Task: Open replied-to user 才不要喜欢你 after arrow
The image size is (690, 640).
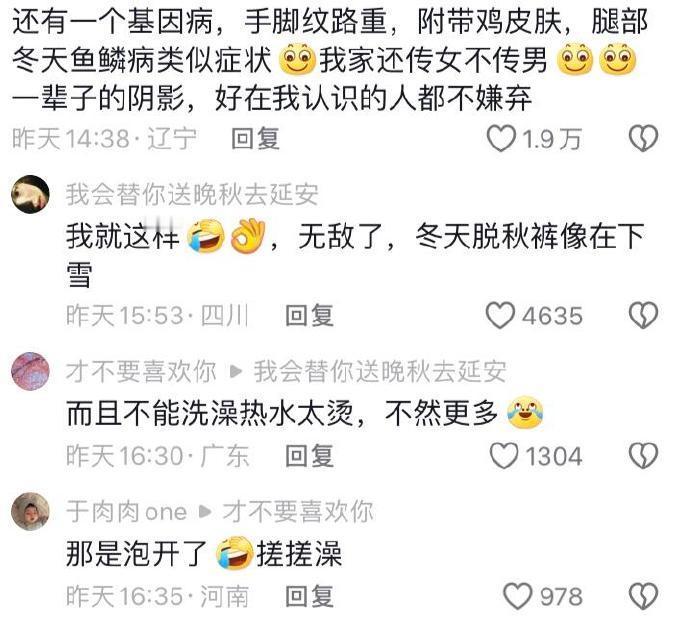Action: click(298, 511)
